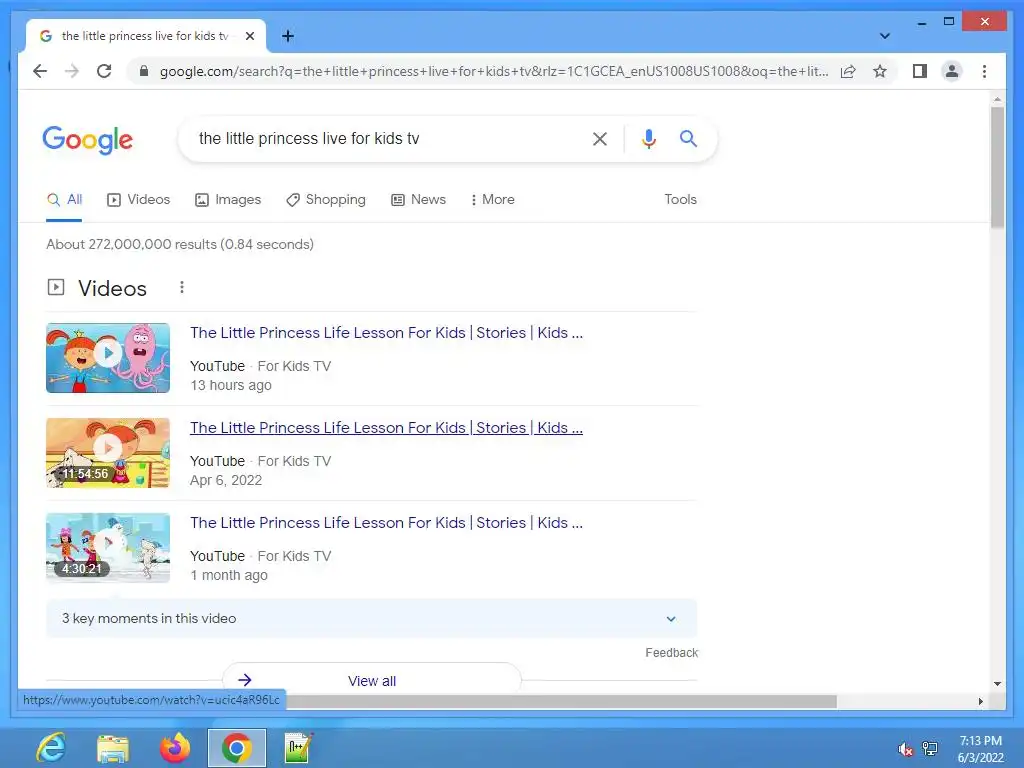This screenshot has height=768, width=1024.
Task: Submit search with magnifying glass icon
Action: (x=688, y=138)
